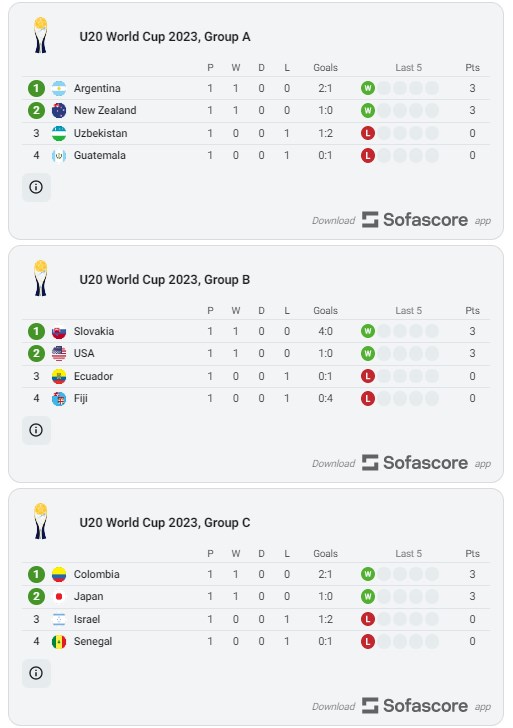
Task: Click the Download Sofascore app link in Group C
Action: coord(402,706)
